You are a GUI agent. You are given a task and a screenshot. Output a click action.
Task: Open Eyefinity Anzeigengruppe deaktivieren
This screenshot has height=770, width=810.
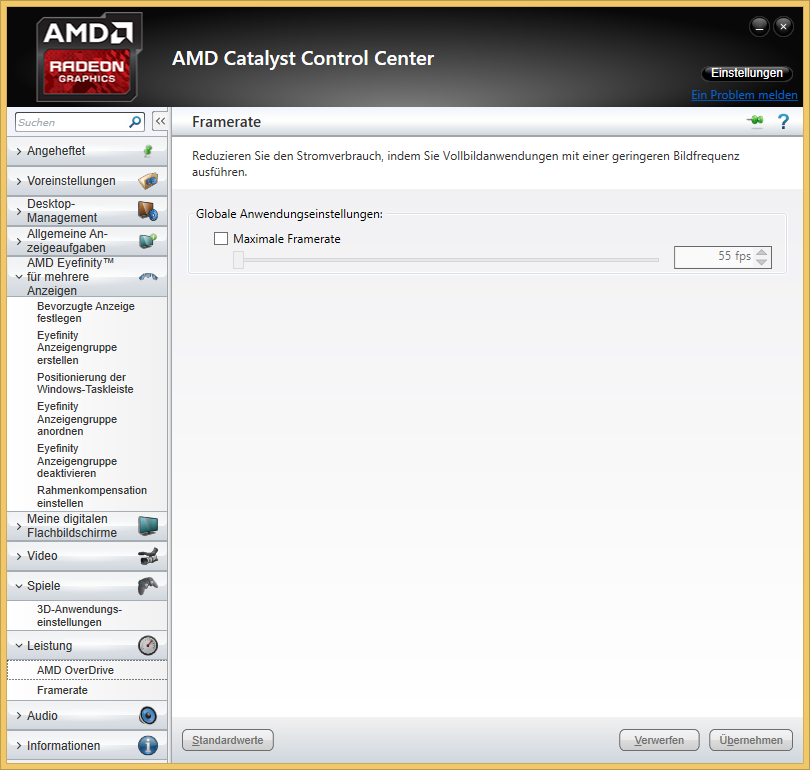[x=77, y=461]
